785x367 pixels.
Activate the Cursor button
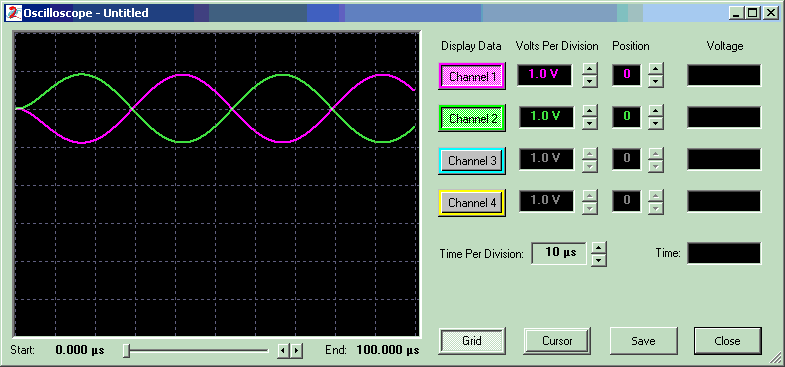557,341
